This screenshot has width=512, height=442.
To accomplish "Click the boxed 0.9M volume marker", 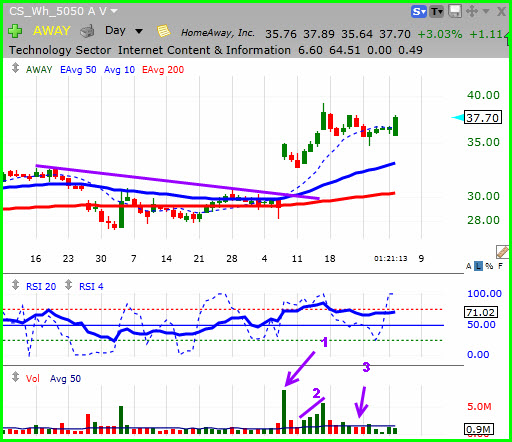I will tap(479, 429).
